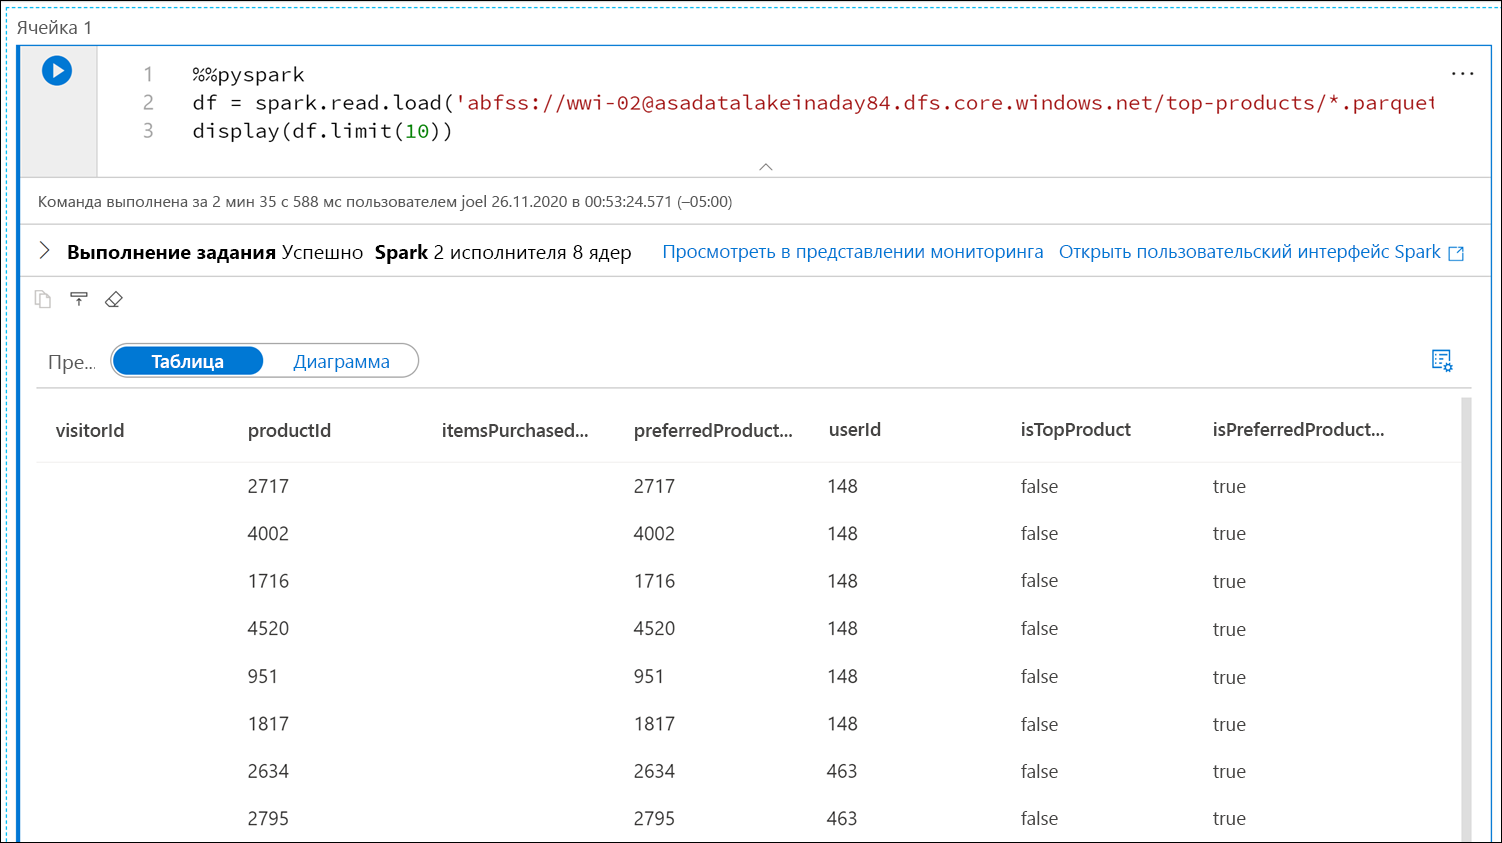
Task: Select productId cell 2634
Action: point(268,772)
